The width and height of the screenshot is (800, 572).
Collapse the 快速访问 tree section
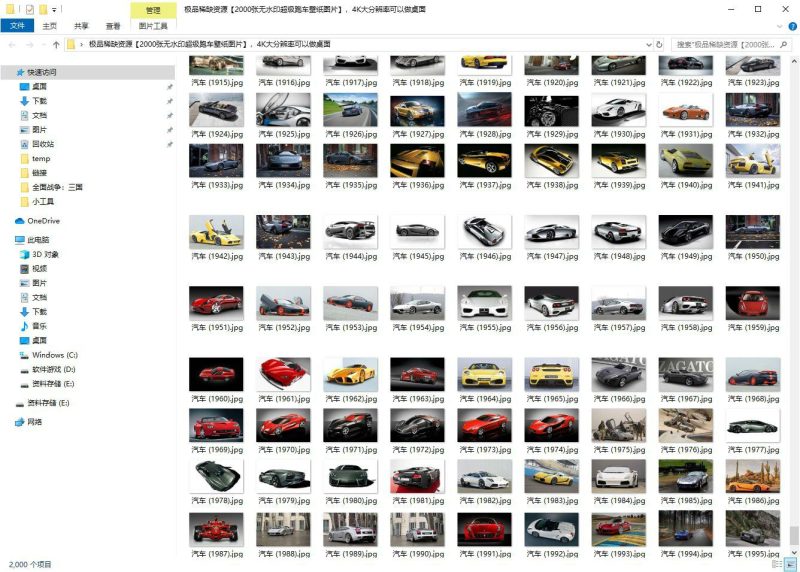[8, 72]
